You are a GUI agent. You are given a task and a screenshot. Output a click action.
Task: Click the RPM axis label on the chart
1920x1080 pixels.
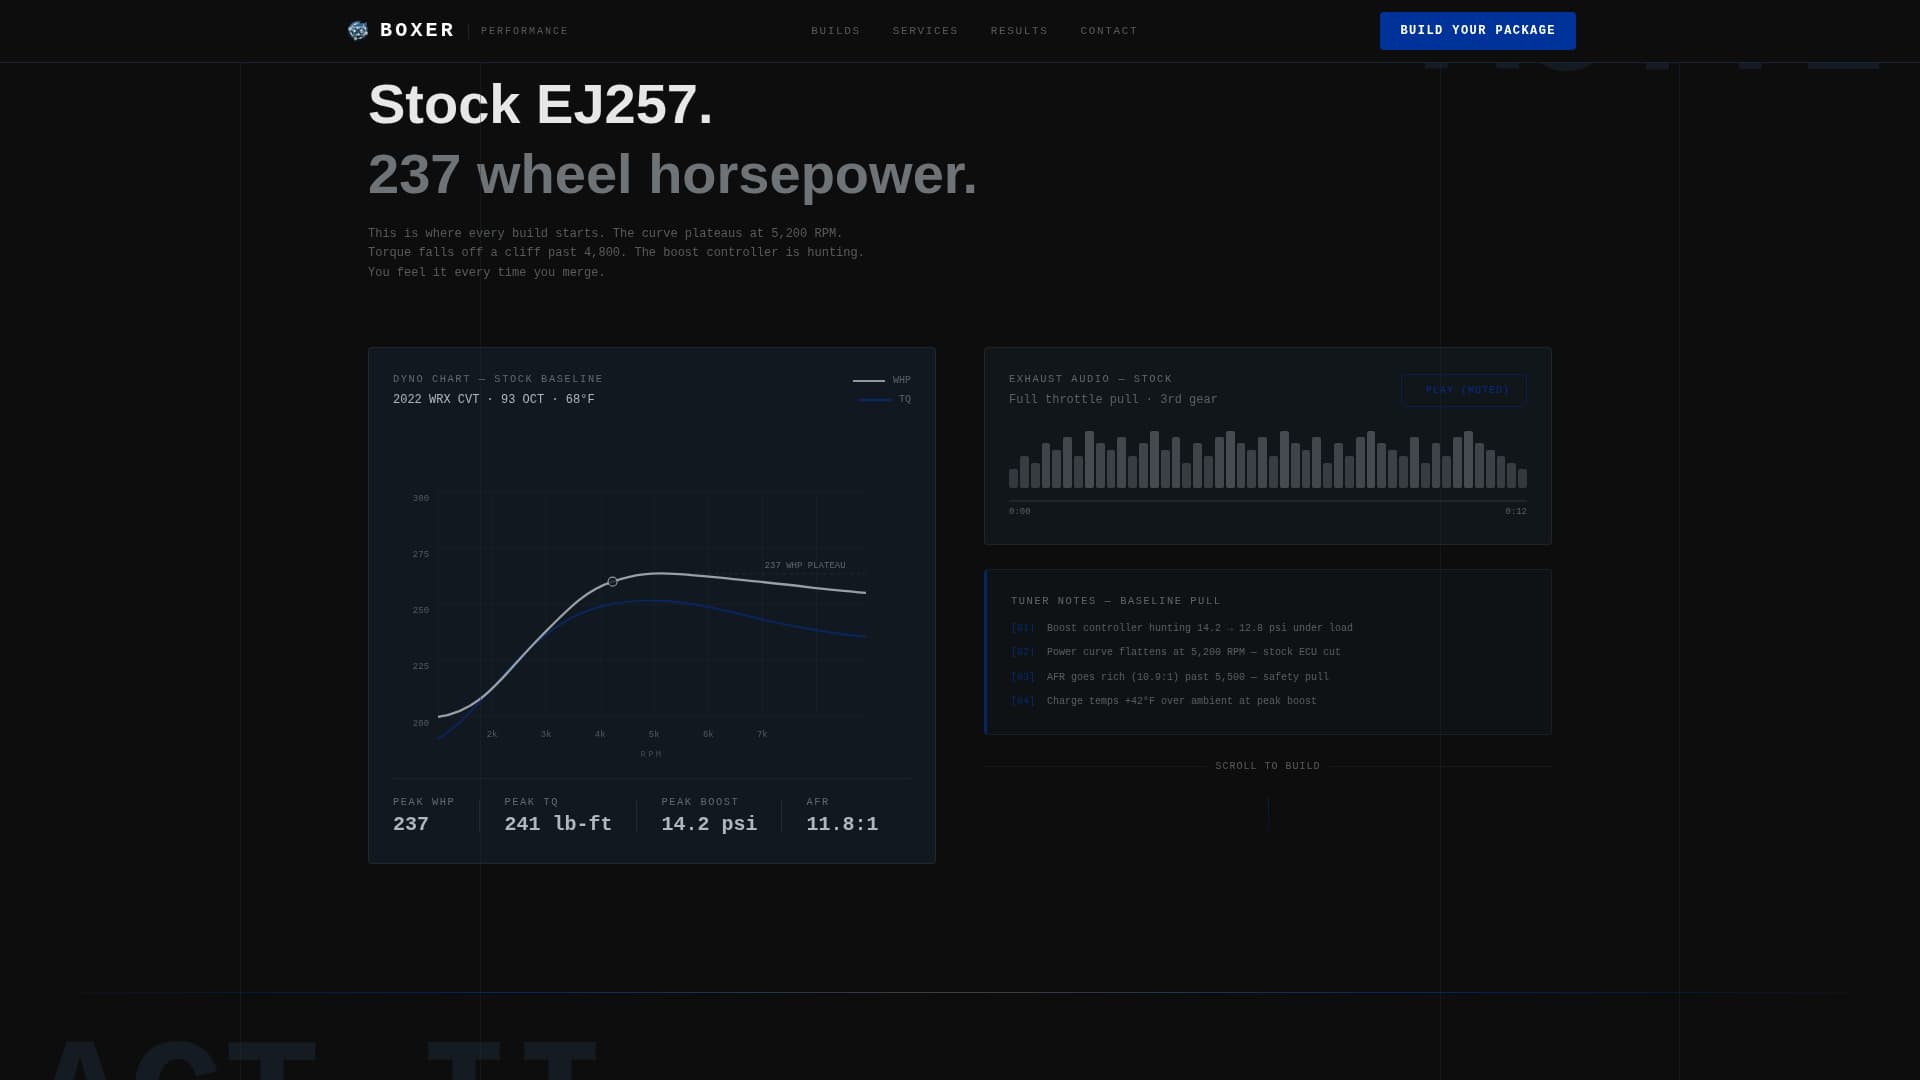[652, 754]
